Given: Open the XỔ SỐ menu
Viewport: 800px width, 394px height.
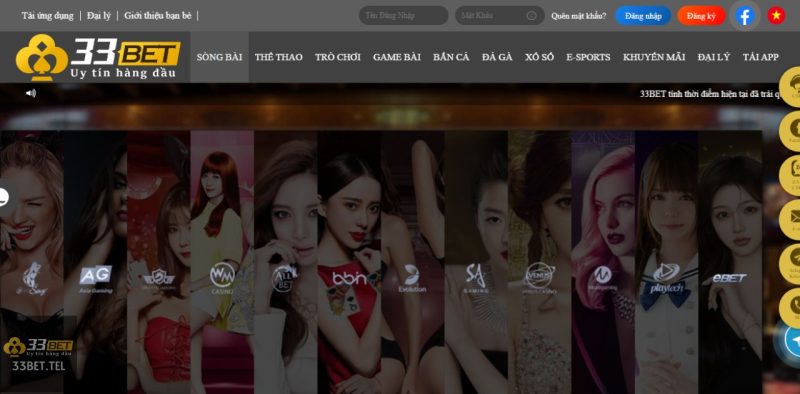Looking at the screenshot, I should pyautogui.click(x=539, y=57).
